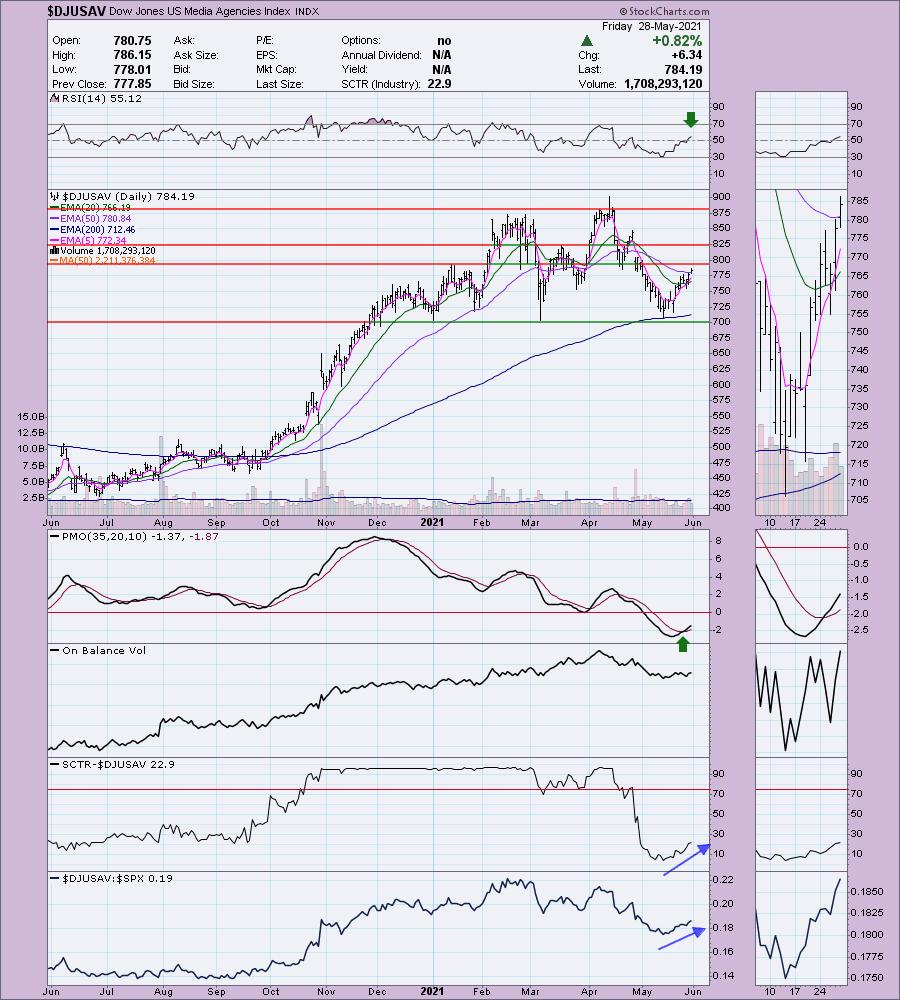Click the SCTR (Industry) value 22.9
This screenshot has width=900, height=1000.
441,84
